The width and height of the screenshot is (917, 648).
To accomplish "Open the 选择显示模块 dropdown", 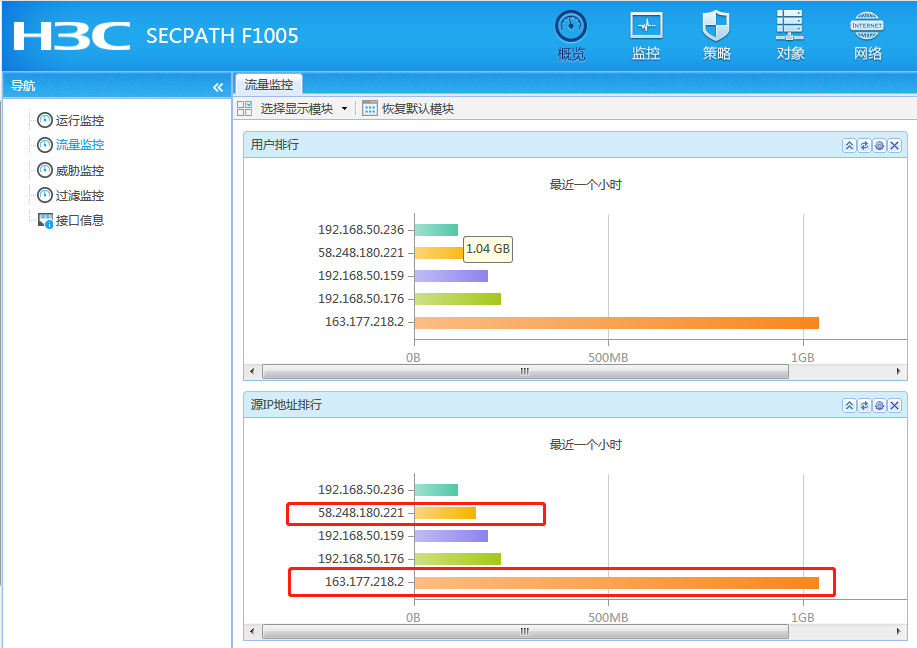I will pyautogui.click(x=292, y=108).
